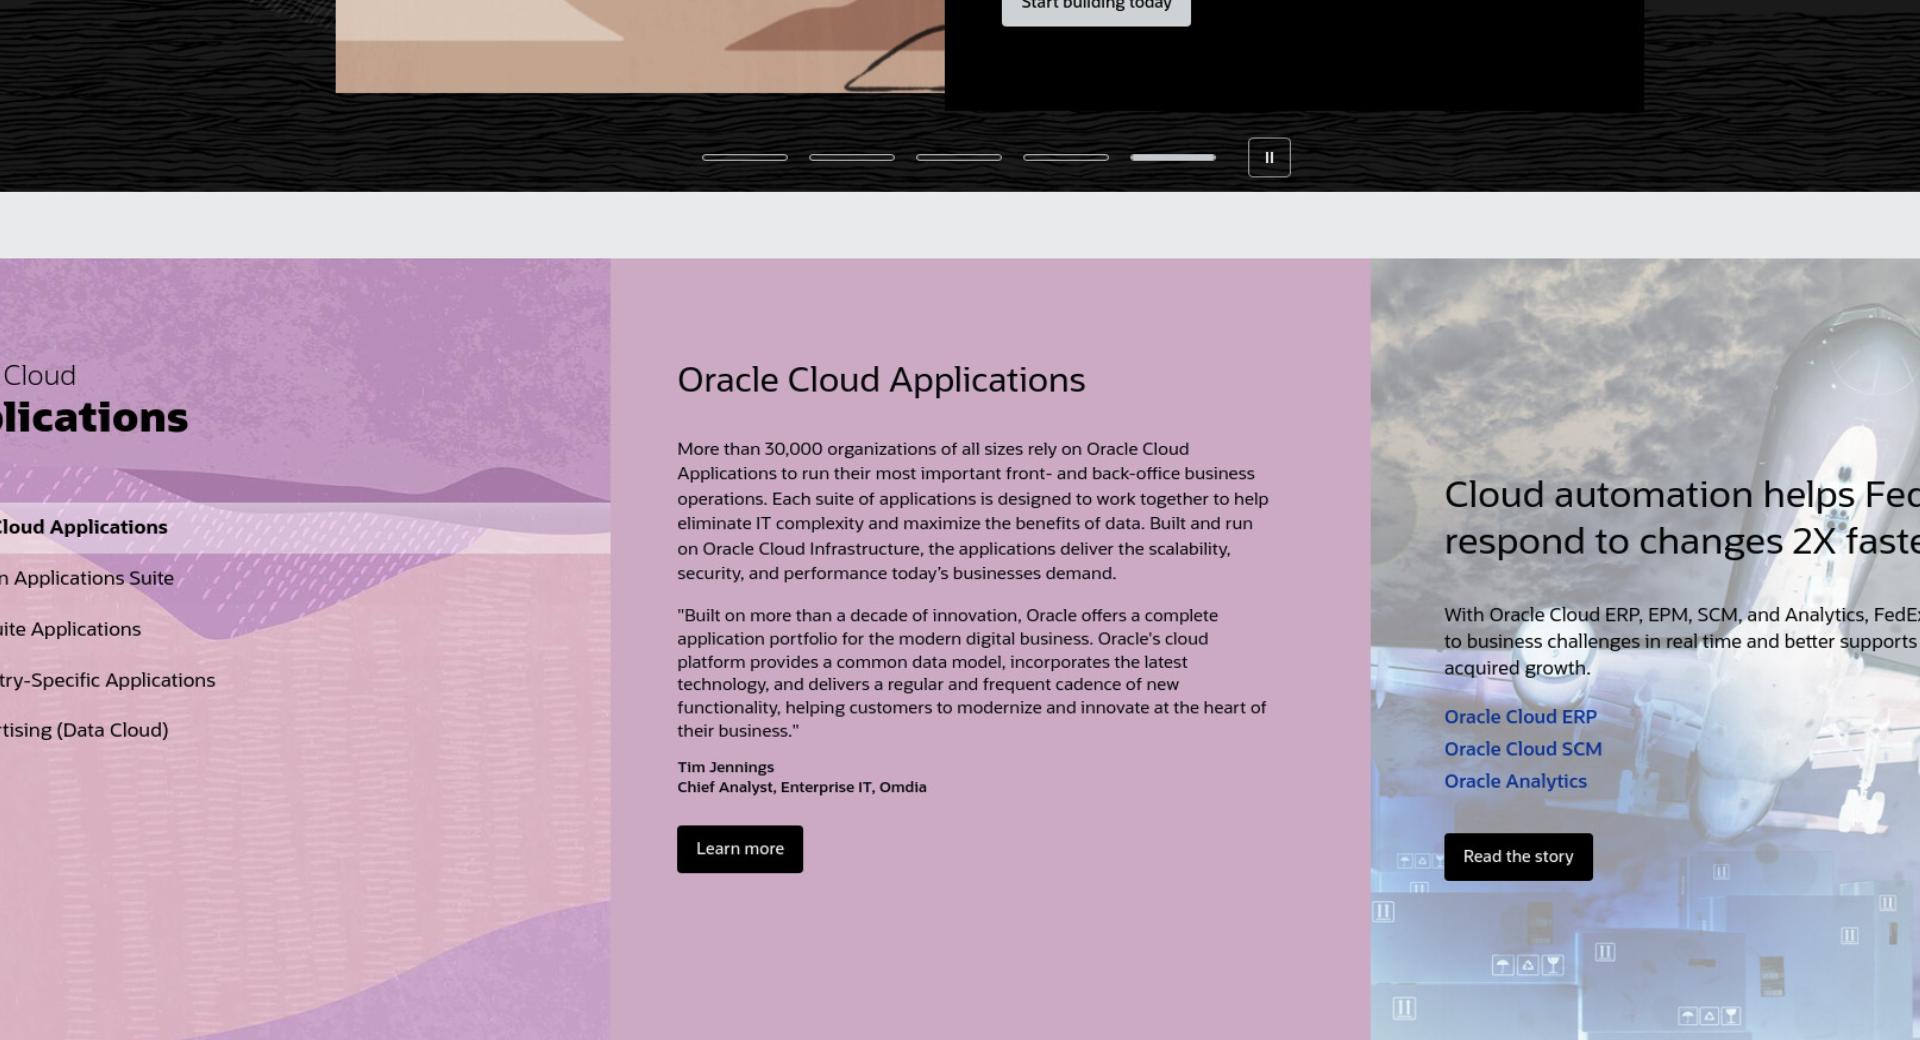Viewport: 1920px width, 1040px height.
Task: Open the Applications Suite tab
Action: pyautogui.click(x=305, y=578)
